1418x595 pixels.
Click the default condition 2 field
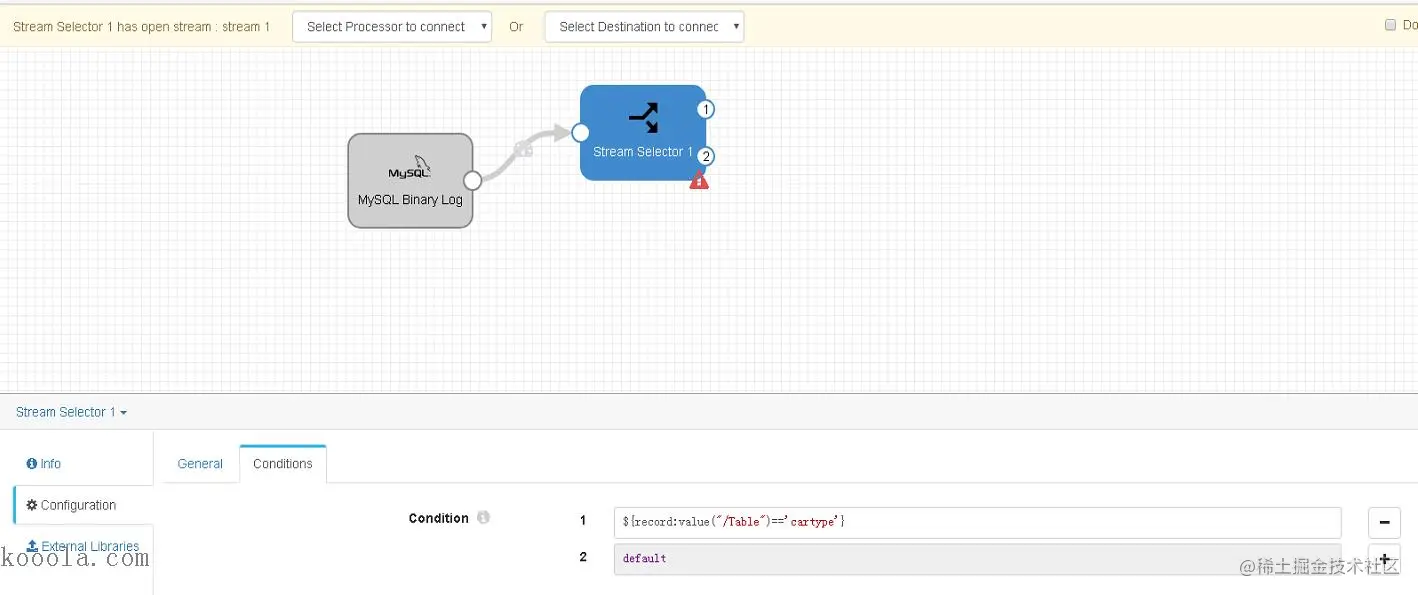pos(977,558)
